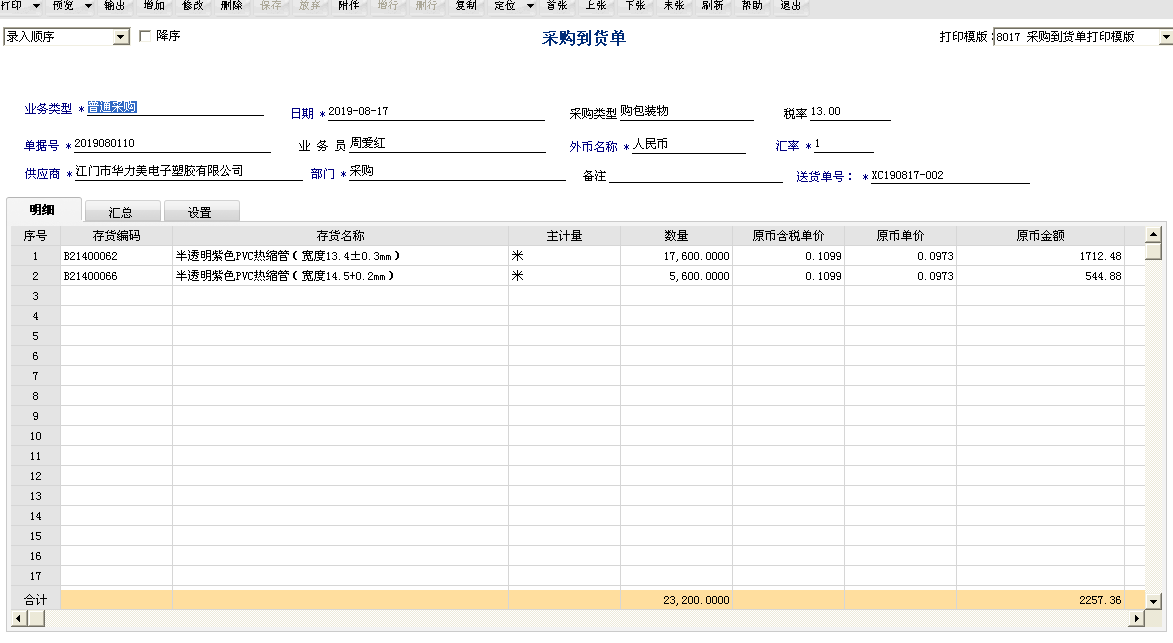The height and width of the screenshot is (643, 1173).
Task: Click the horizontal scrollbar left arrow
Action: coord(19,618)
